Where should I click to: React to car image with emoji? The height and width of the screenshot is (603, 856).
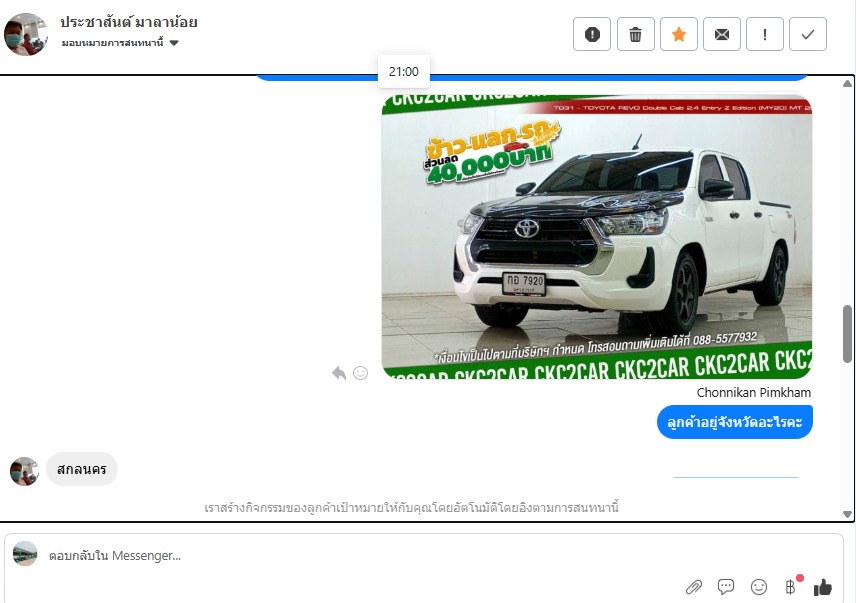(360, 373)
